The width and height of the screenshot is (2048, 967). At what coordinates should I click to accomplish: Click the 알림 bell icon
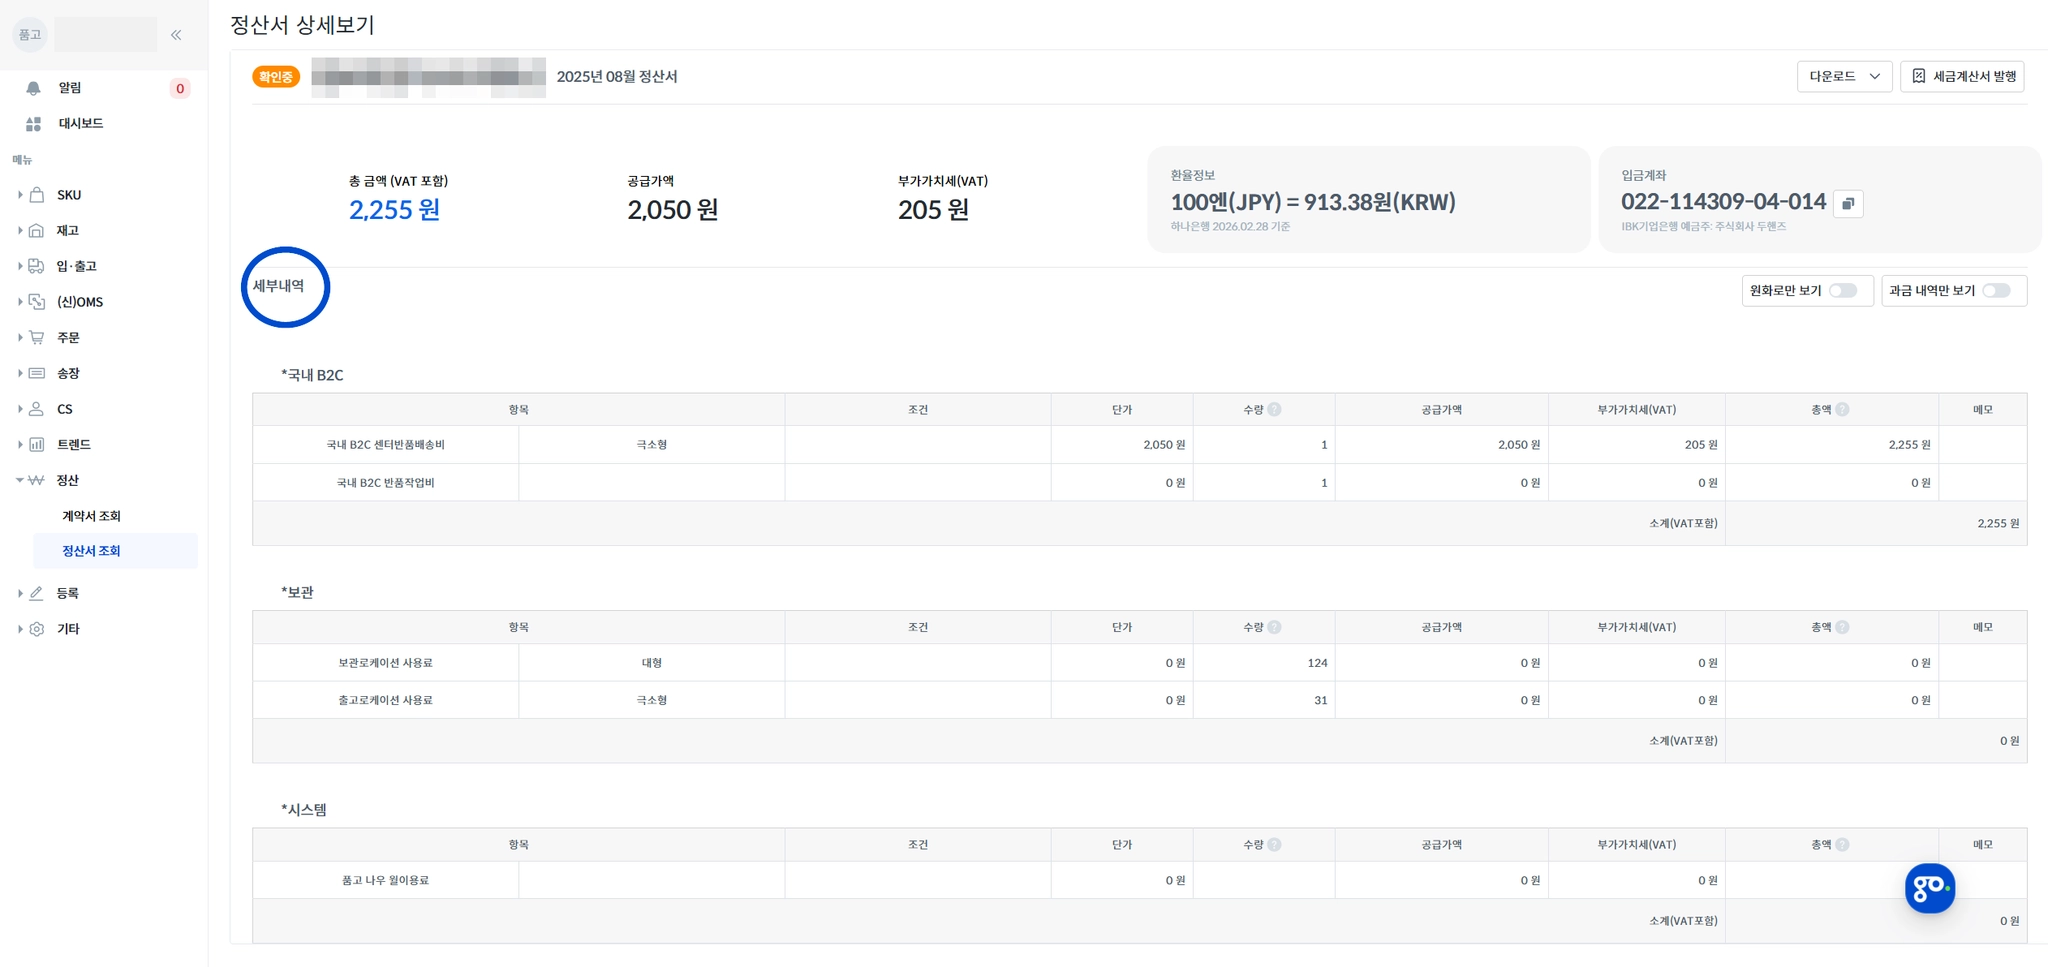tap(33, 88)
